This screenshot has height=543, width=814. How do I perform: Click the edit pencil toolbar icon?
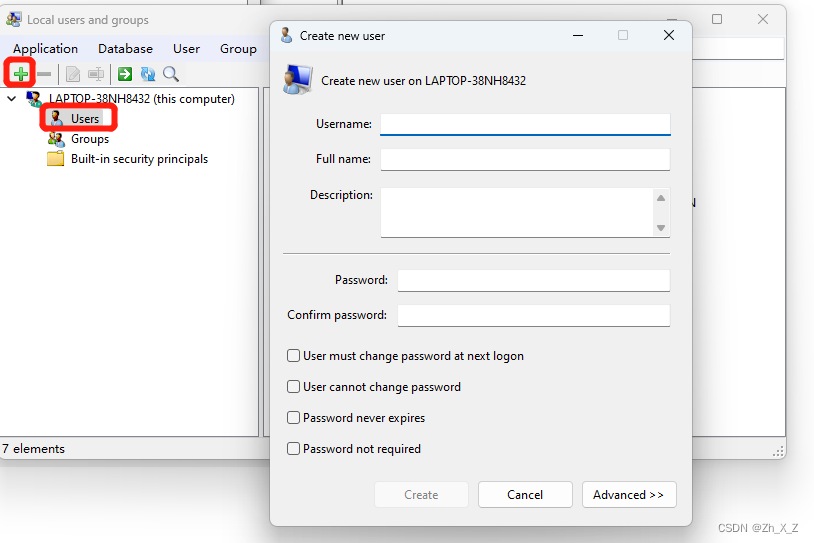coord(73,74)
